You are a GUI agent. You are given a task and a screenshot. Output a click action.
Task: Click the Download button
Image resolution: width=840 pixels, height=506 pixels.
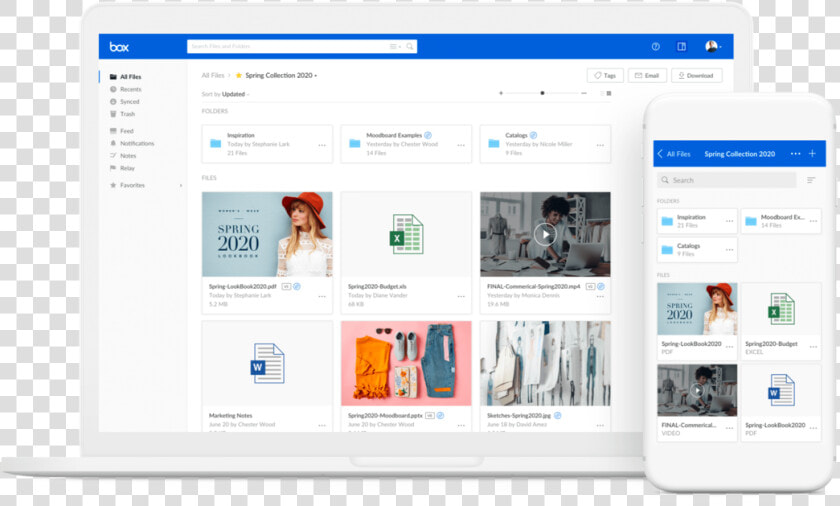click(696, 75)
